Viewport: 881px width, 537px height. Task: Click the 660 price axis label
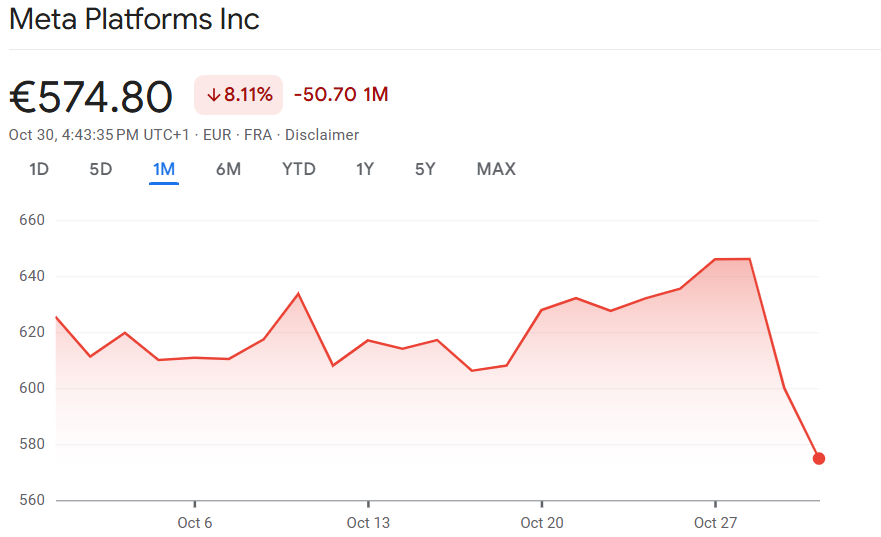coord(33,220)
